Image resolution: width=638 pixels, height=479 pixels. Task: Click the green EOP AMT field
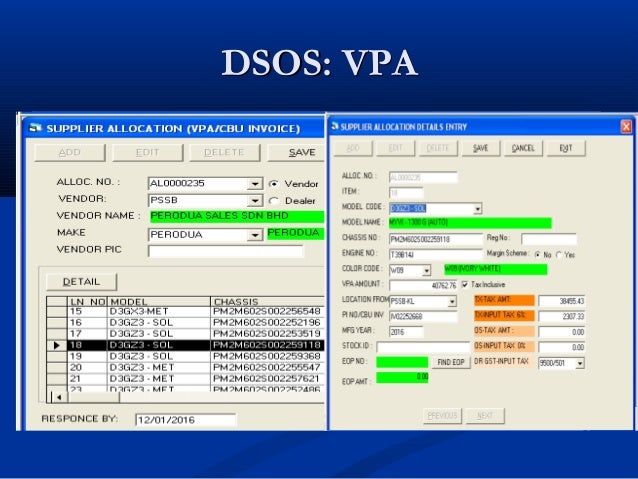click(402, 378)
